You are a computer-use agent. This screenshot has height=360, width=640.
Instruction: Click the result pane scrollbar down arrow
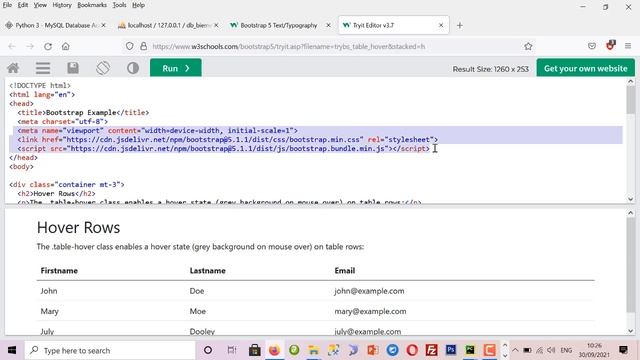pos(631,331)
